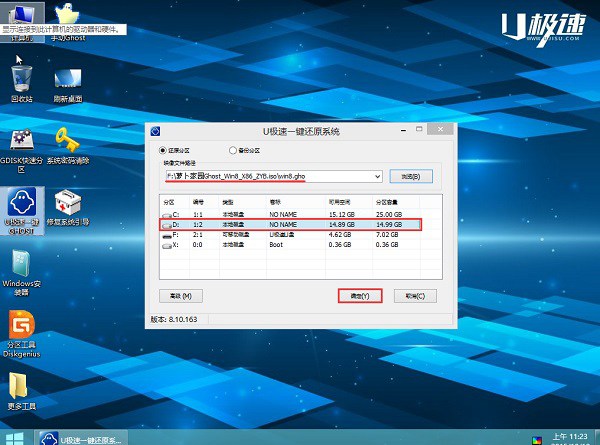Launch GDISK quick partition icon
This screenshot has width=600, height=445.
pyautogui.click(x=21, y=151)
